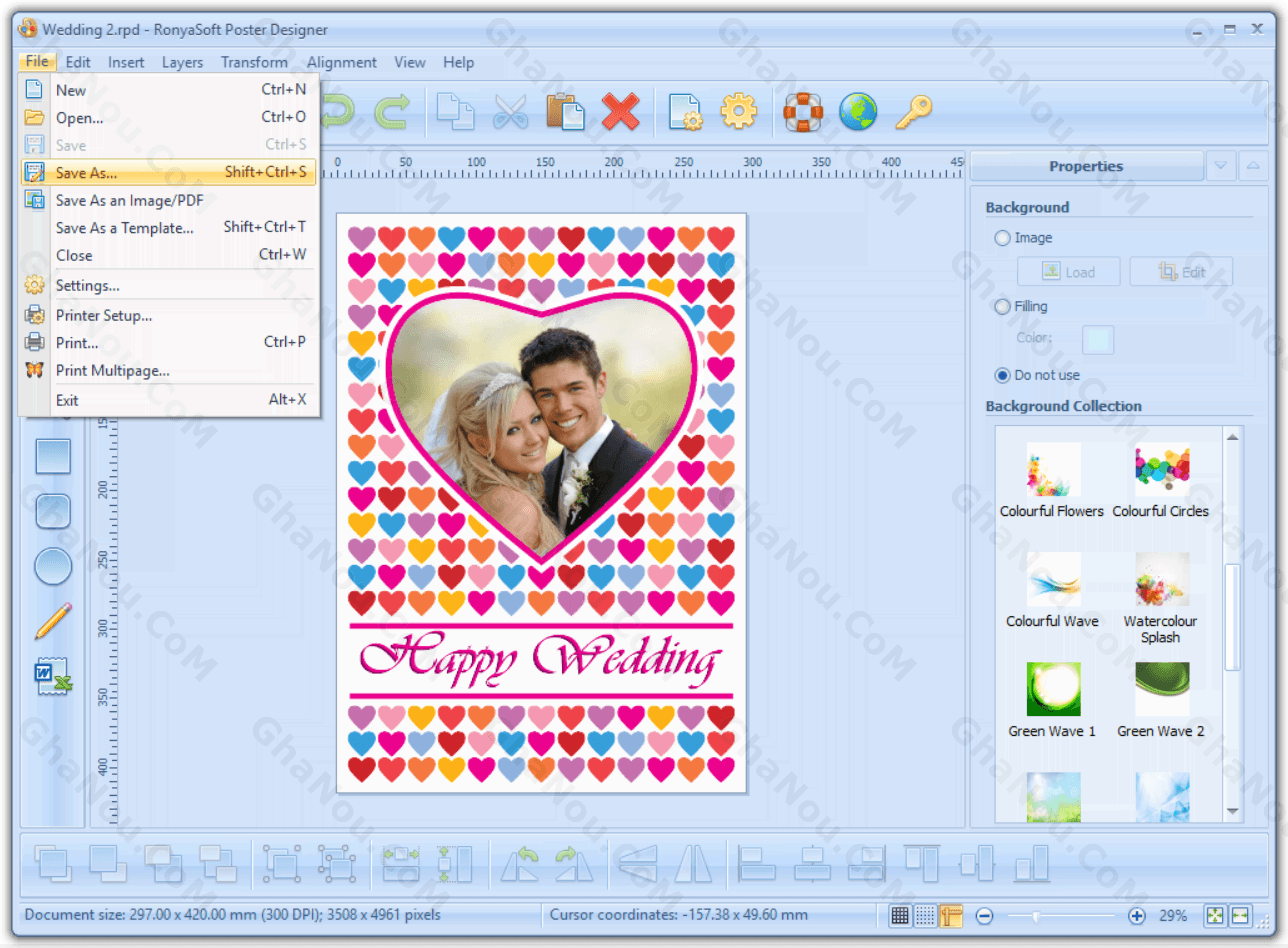The width and height of the screenshot is (1288, 948).
Task: Select the Rectangle shape tool
Action: (53, 456)
